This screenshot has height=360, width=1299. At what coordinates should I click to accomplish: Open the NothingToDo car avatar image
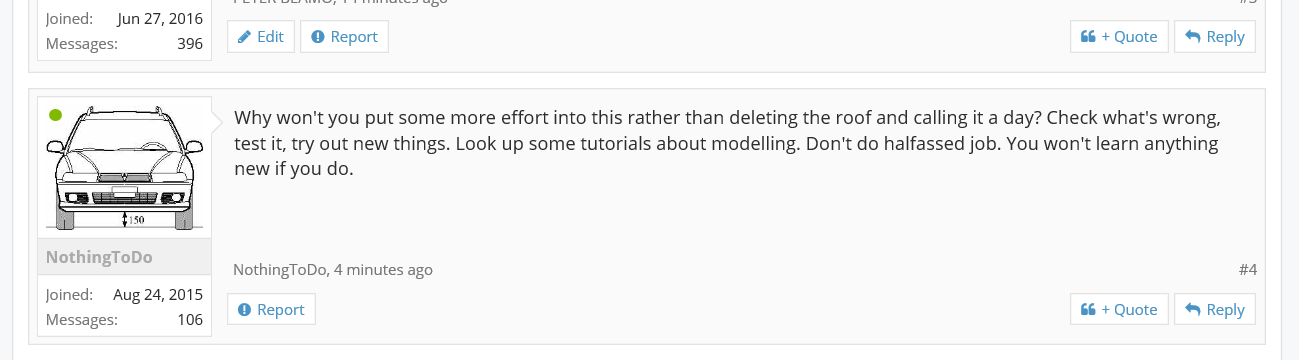tap(125, 168)
